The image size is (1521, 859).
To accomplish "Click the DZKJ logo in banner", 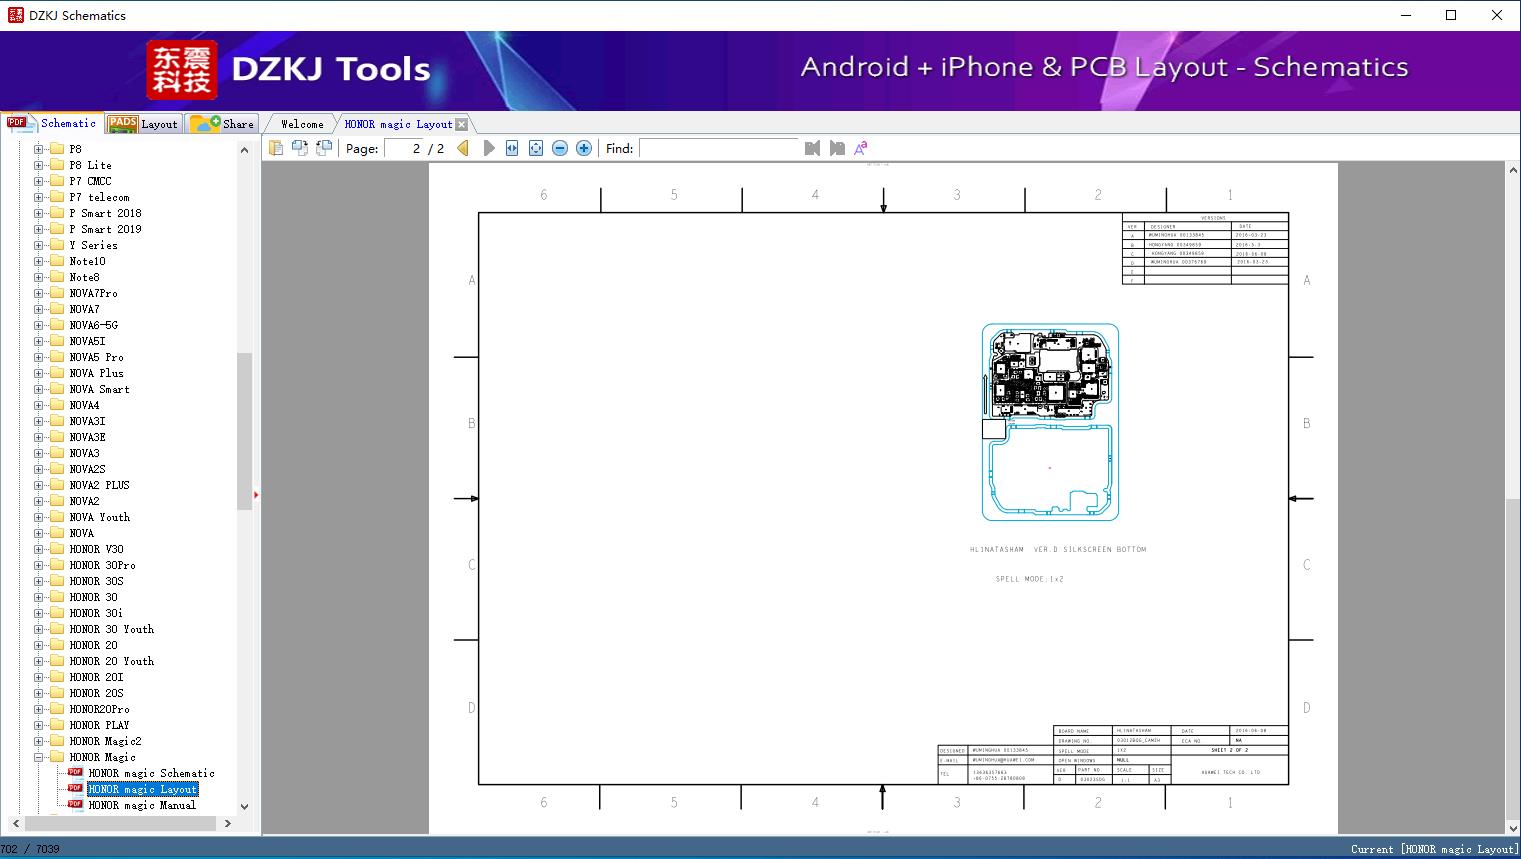I will (x=181, y=70).
